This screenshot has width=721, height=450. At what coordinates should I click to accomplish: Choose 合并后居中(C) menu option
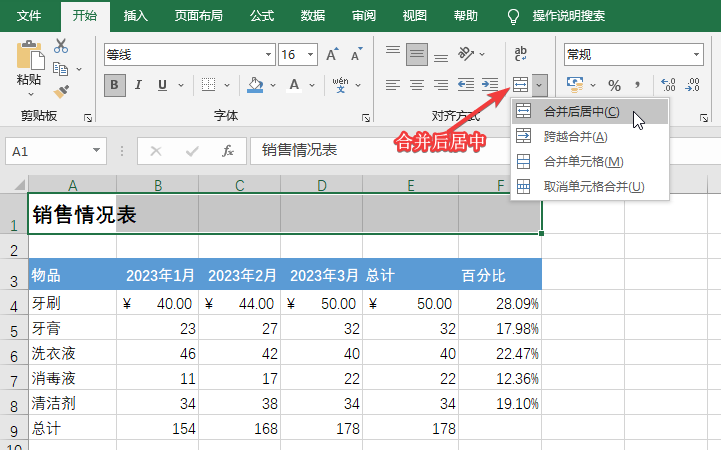point(590,111)
